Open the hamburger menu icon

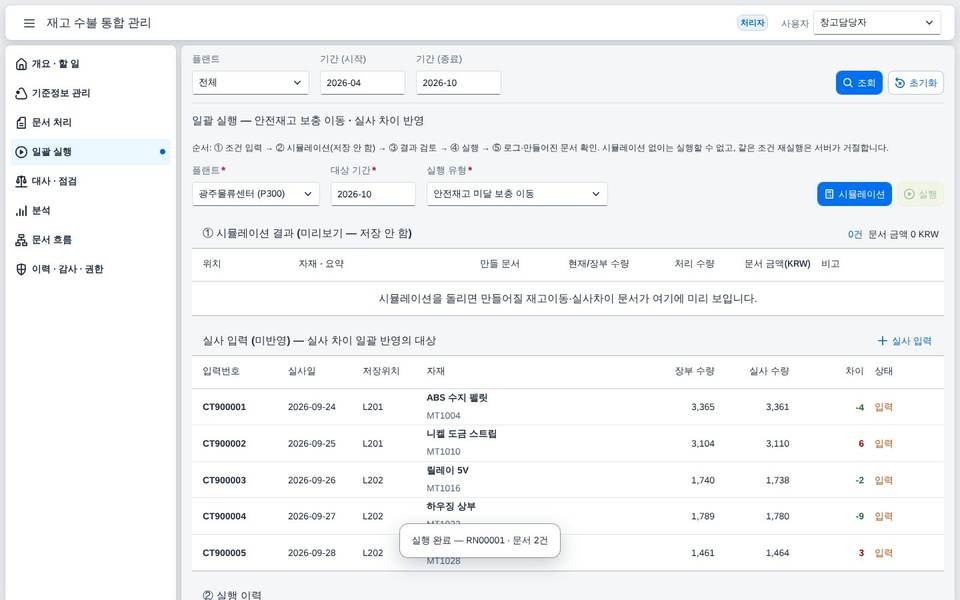pyautogui.click(x=29, y=23)
